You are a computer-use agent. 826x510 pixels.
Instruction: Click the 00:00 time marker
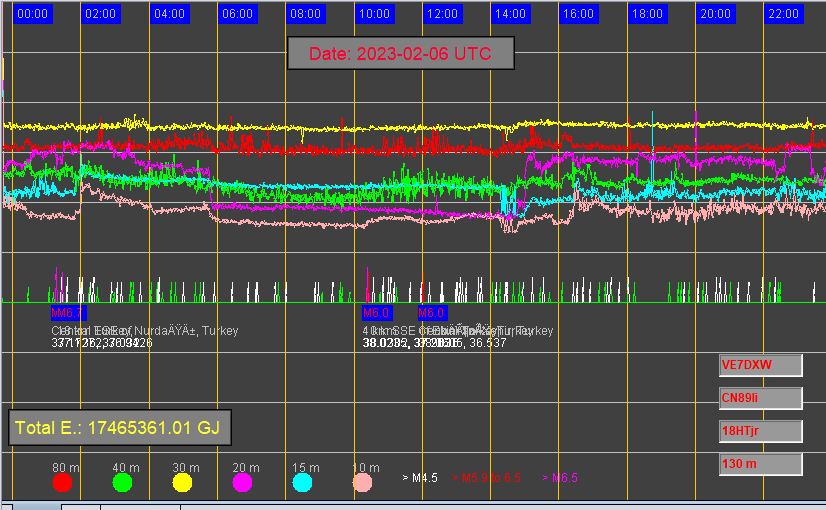33,14
